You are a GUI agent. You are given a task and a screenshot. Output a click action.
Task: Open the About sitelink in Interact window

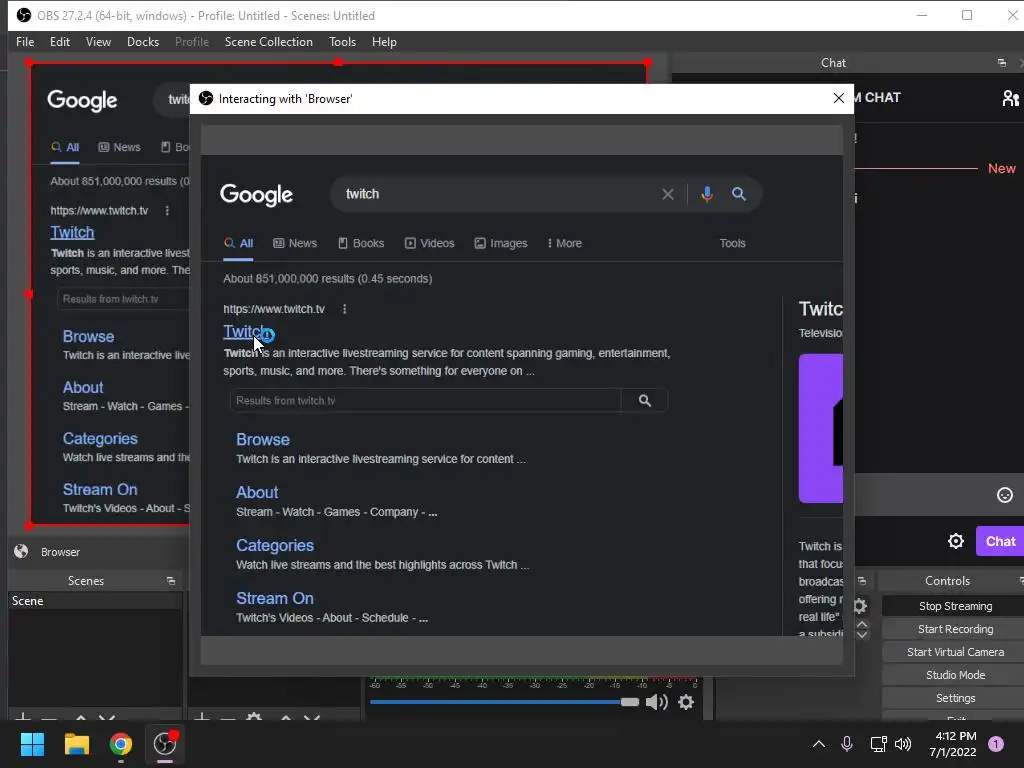(x=257, y=492)
